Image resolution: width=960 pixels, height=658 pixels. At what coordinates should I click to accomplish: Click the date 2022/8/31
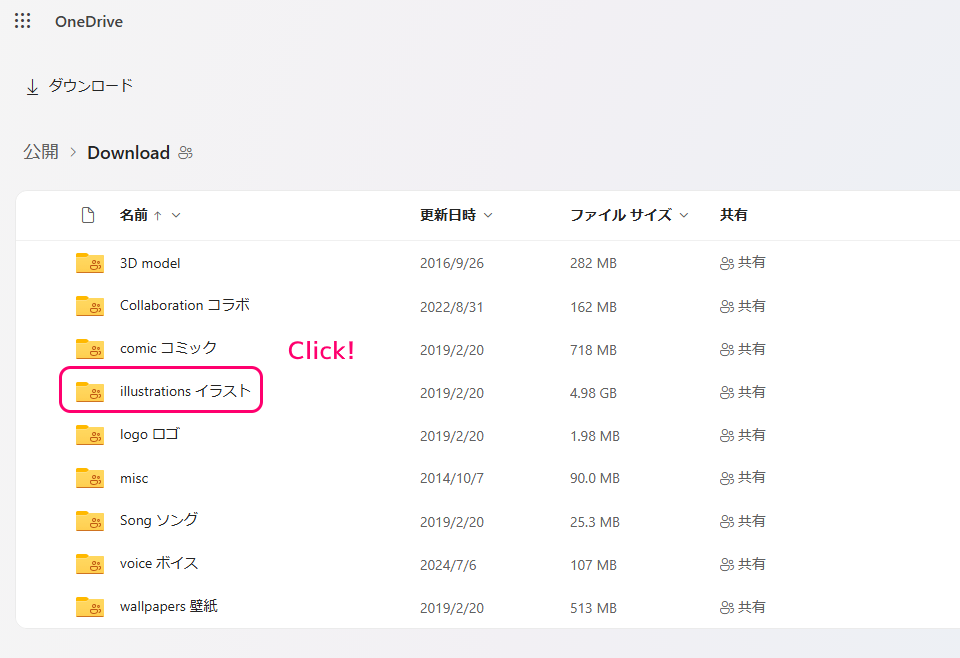point(452,307)
